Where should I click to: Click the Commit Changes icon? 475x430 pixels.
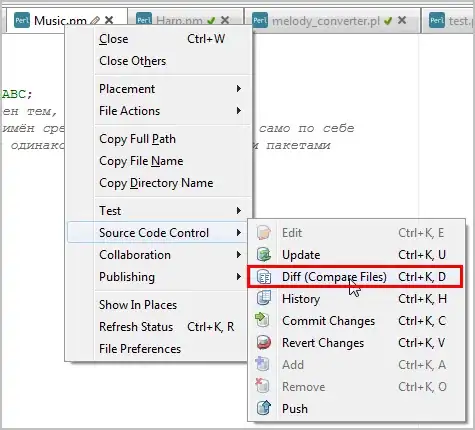(263, 320)
